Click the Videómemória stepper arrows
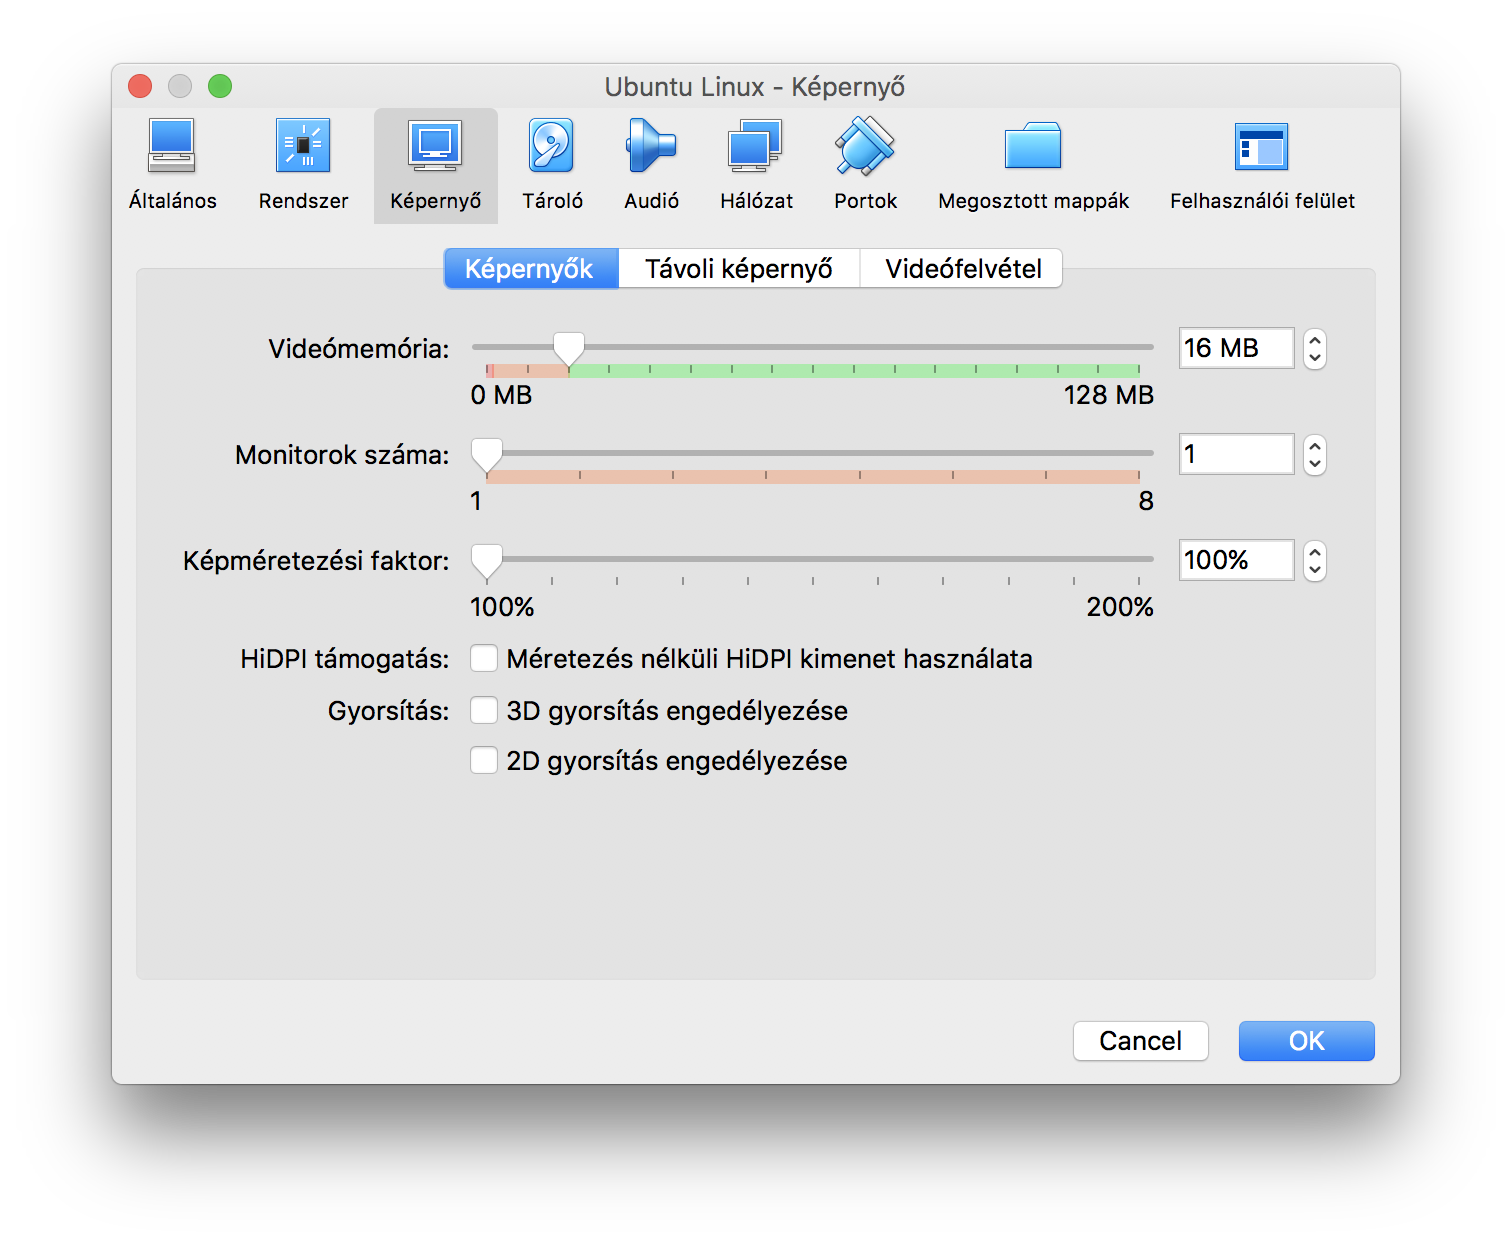1512x1244 pixels. 1315,349
